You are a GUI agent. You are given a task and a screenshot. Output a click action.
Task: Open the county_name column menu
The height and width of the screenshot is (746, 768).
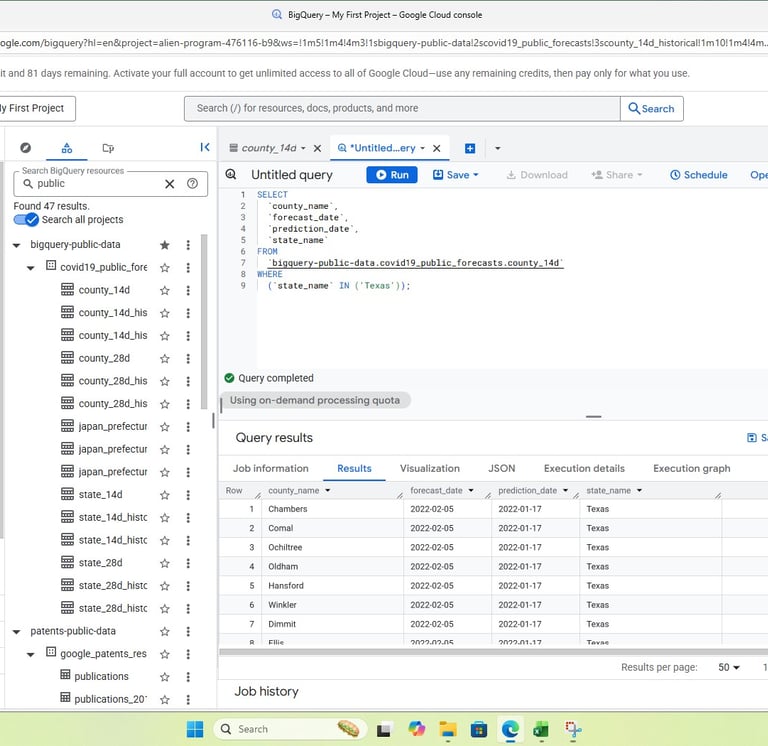point(328,490)
